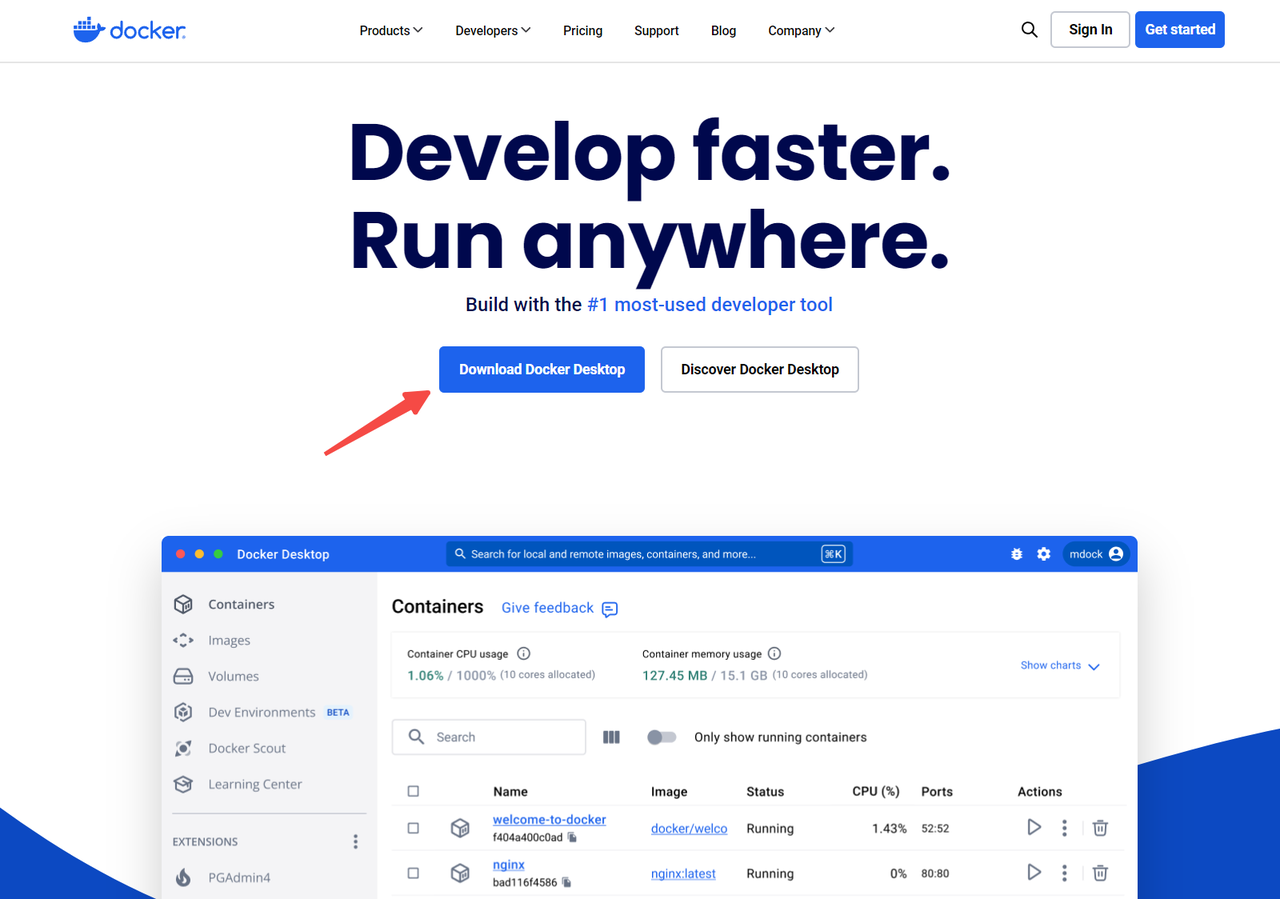The height and width of the screenshot is (899, 1280).
Task: Click the Name column header
Action: pos(510,792)
